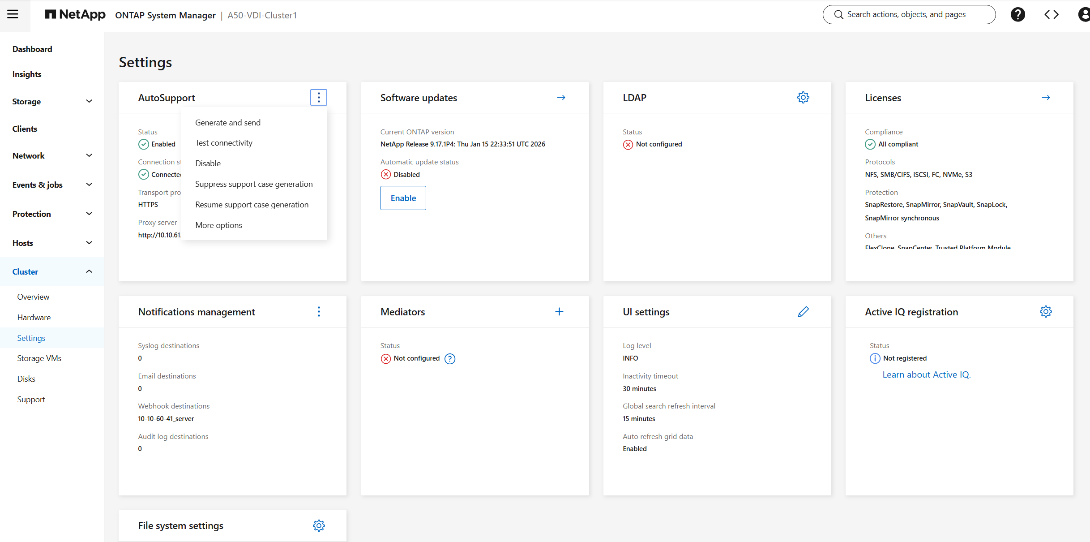Open Active IQ registration gear icon
Image resolution: width=1090 pixels, height=542 pixels.
coord(1046,312)
